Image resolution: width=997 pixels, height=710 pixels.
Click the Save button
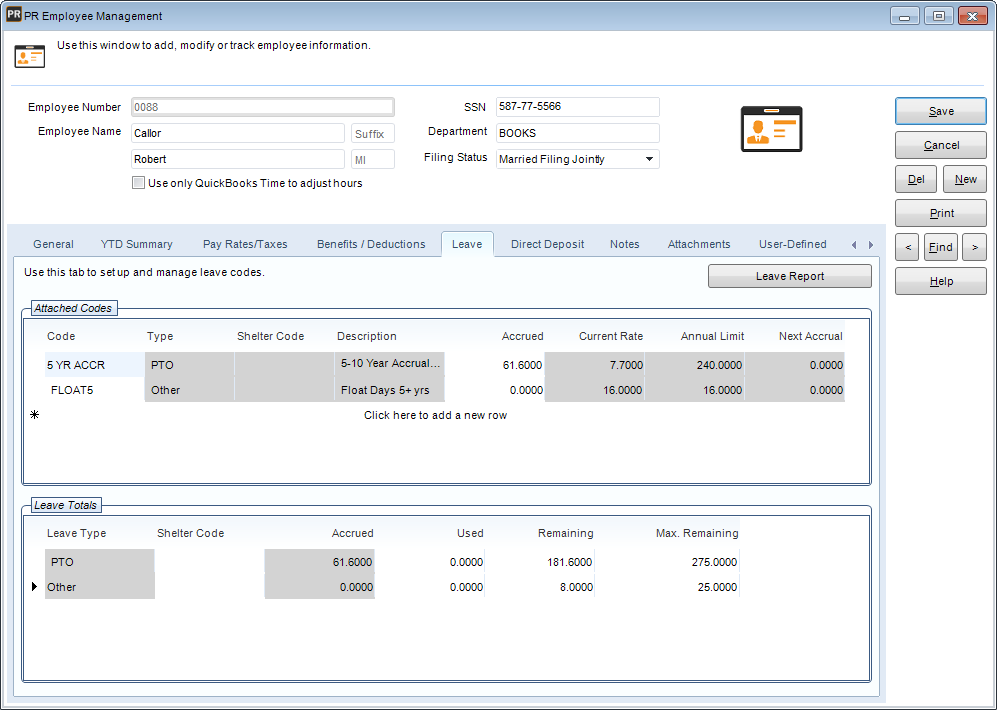click(x=940, y=111)
